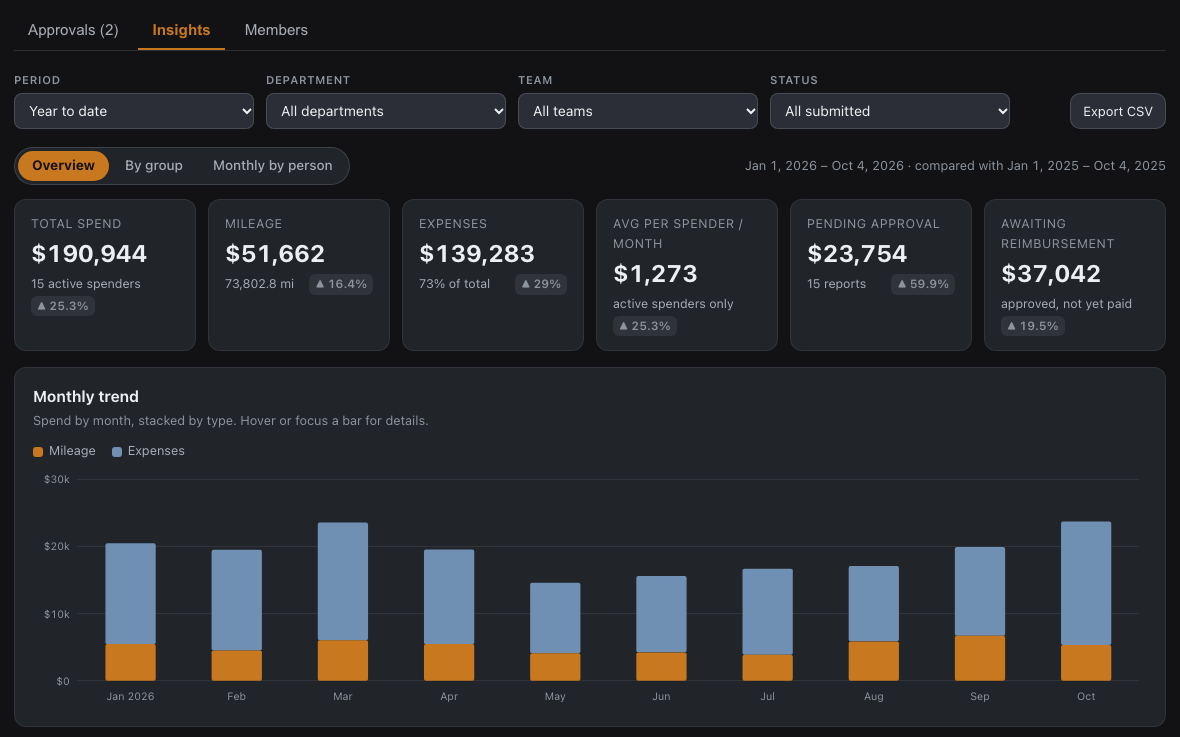
Task: Click the Mar Mileage bar segment
Action: 342,661
